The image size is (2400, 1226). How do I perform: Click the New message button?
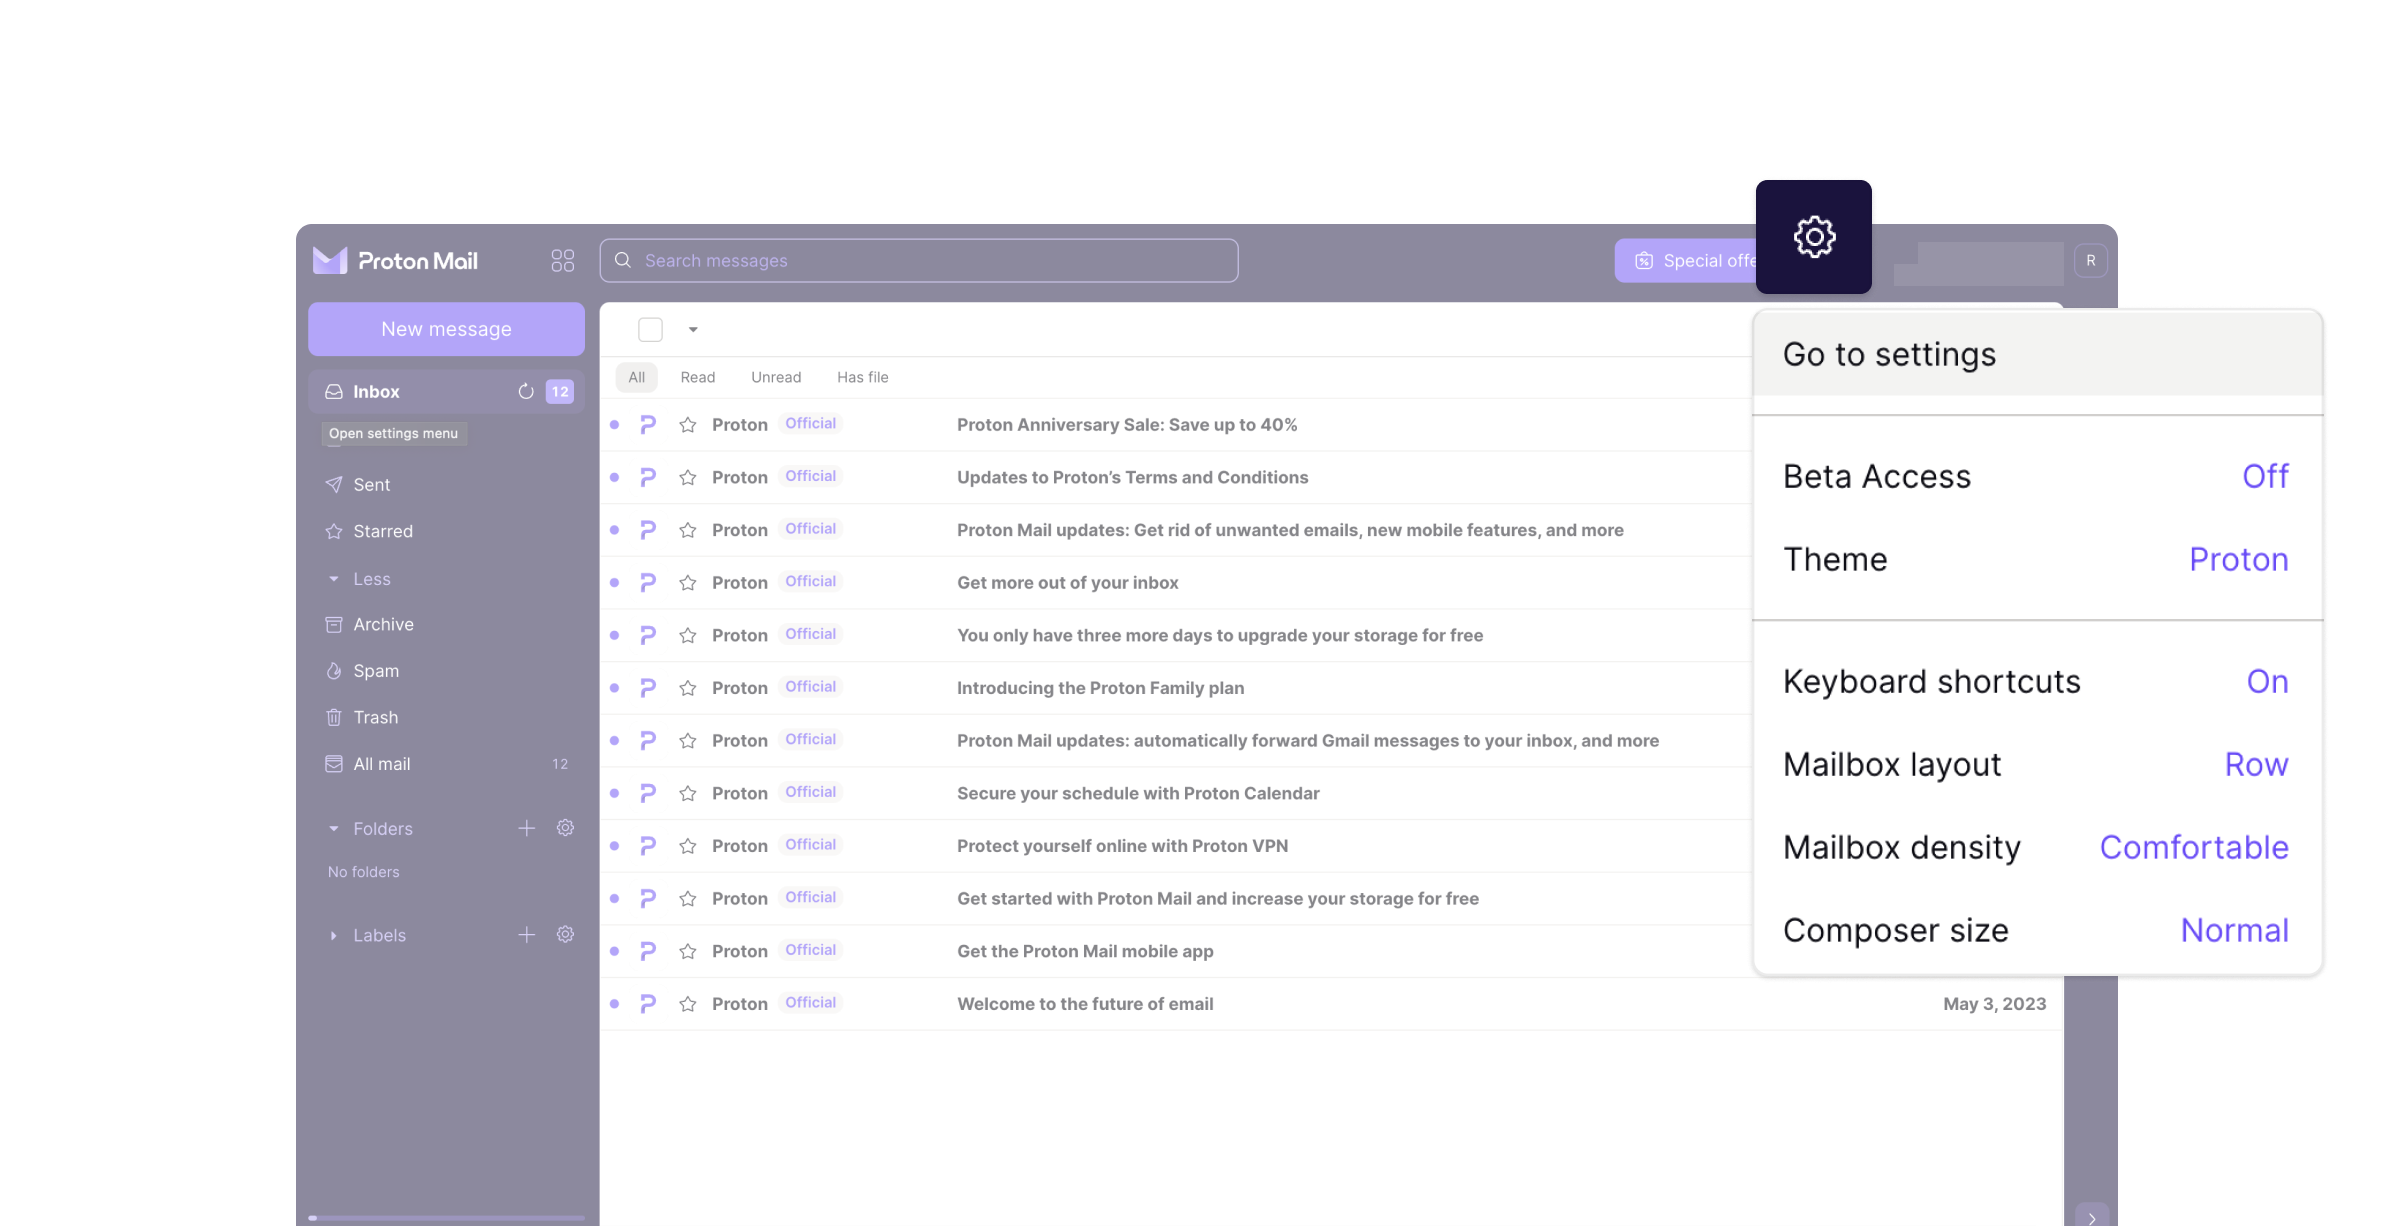pos(446,329)
